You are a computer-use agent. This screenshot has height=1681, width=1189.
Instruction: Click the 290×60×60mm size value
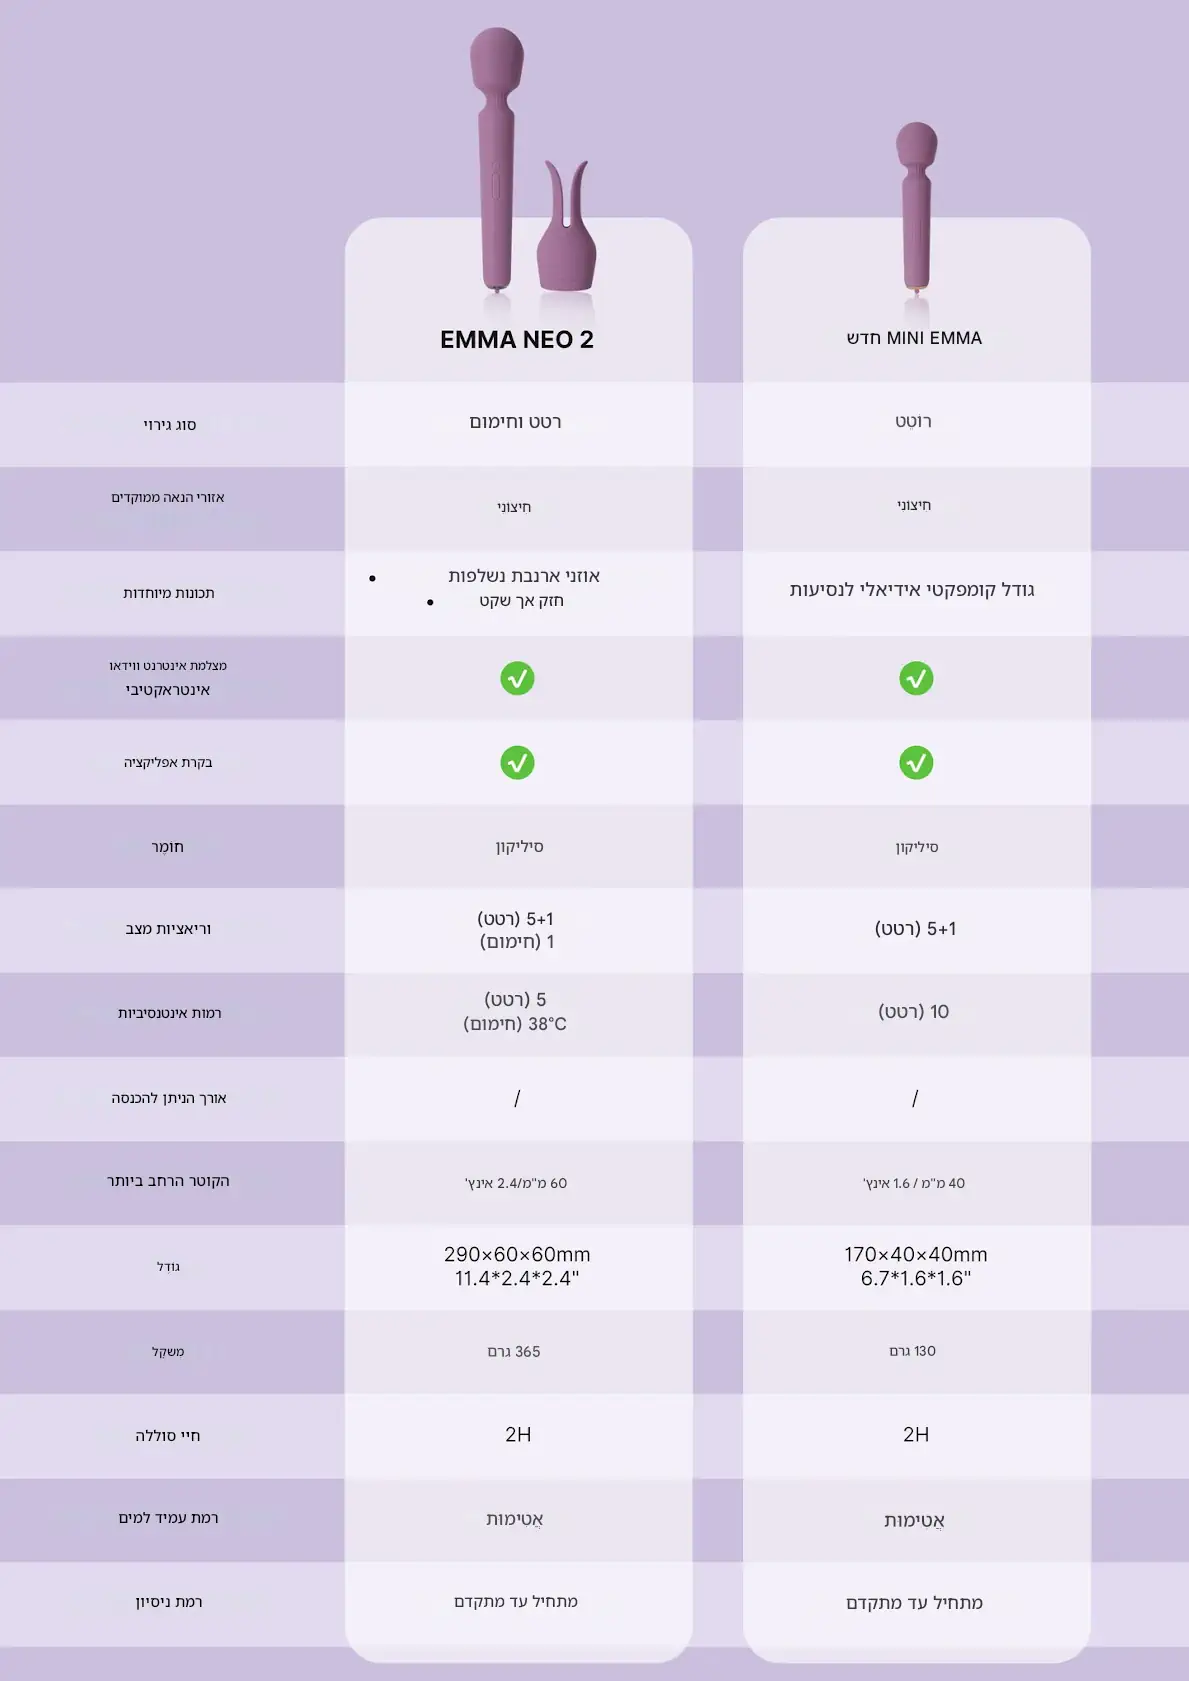click(x=517, y=1254)
